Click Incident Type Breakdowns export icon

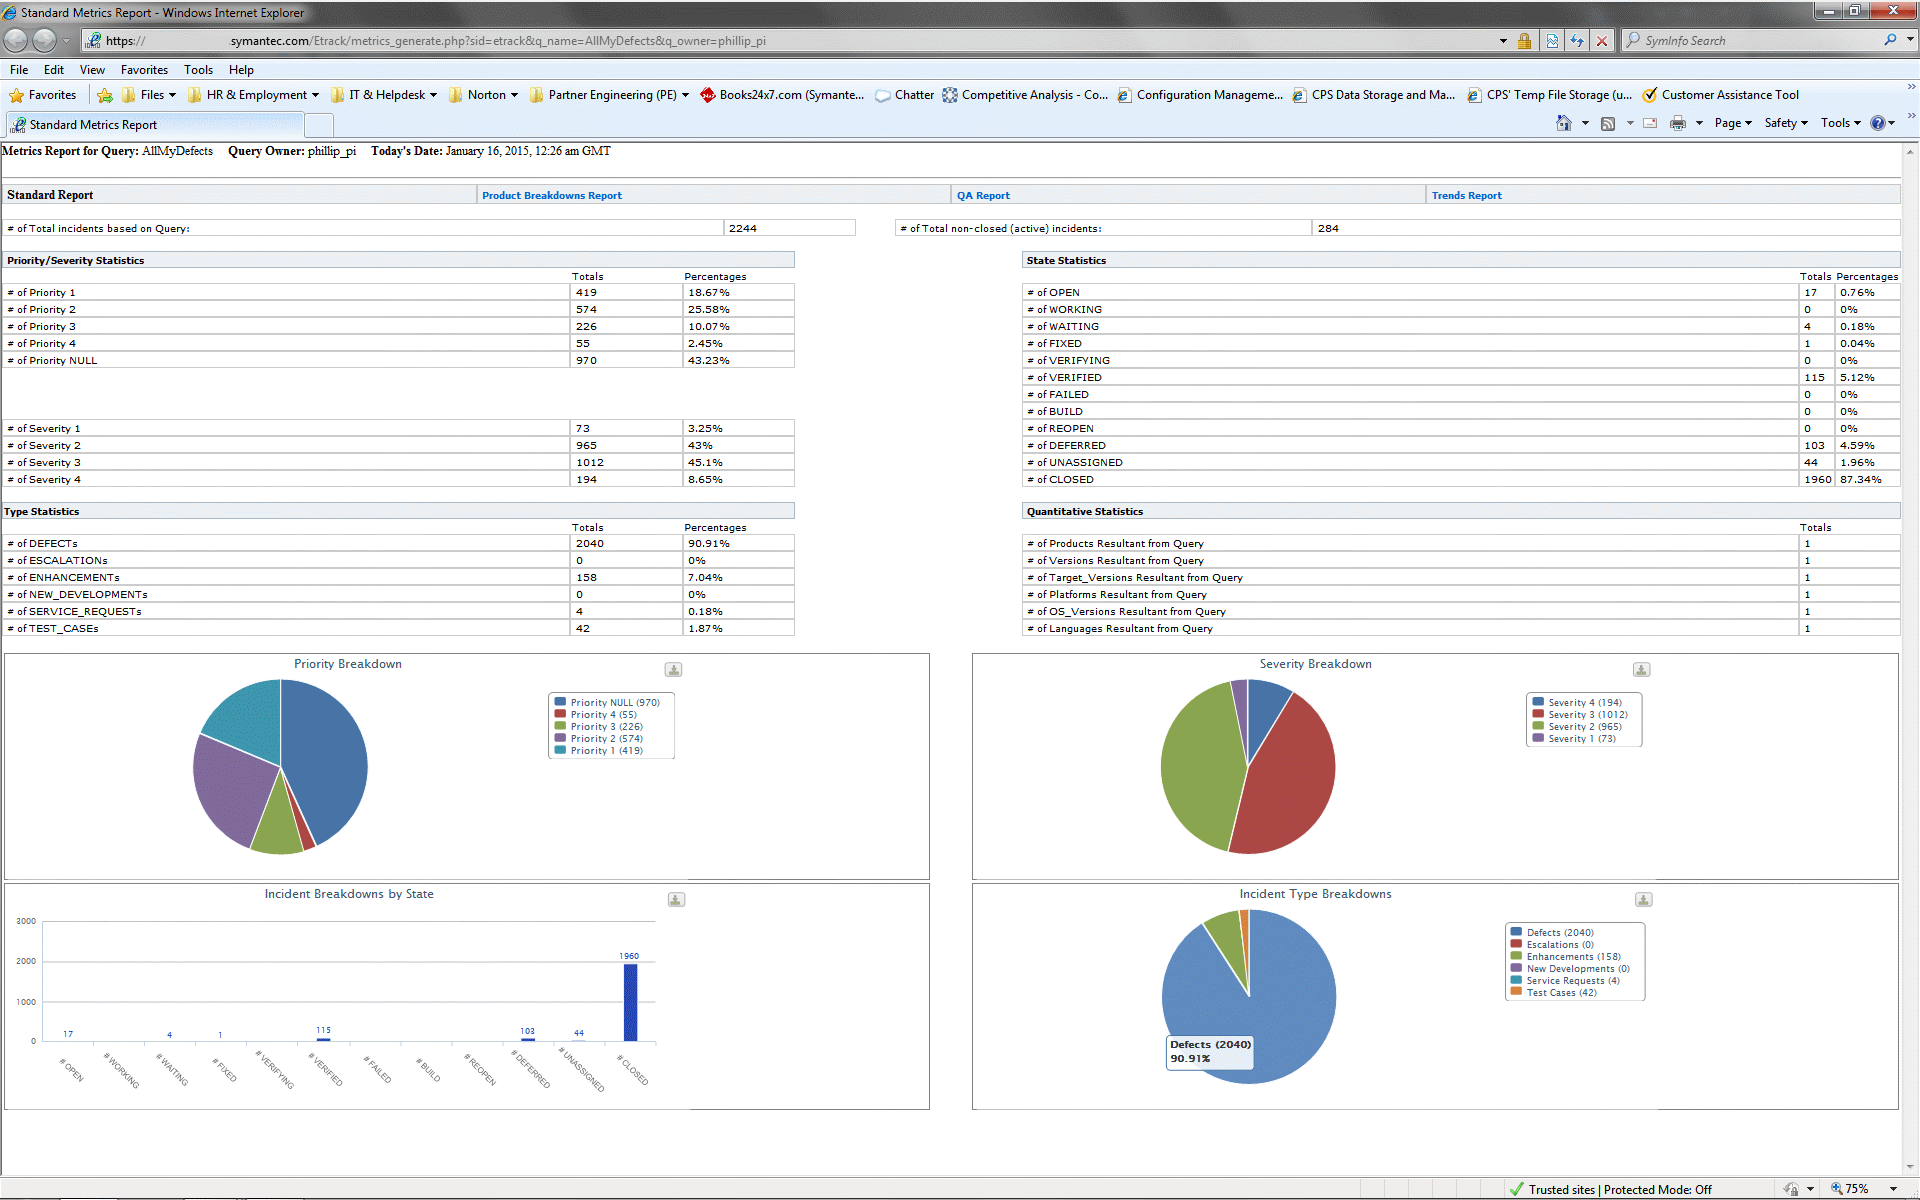pyautogui.click(x=1643, y=900)
